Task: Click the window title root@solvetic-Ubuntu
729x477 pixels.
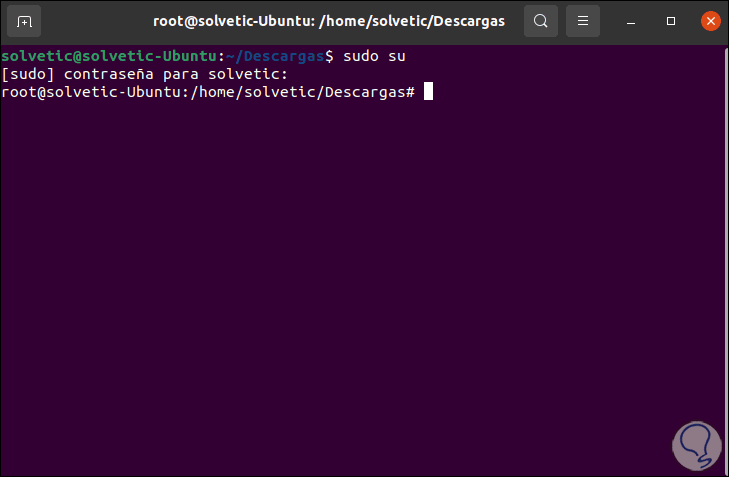Action: (x=329, y=21)
